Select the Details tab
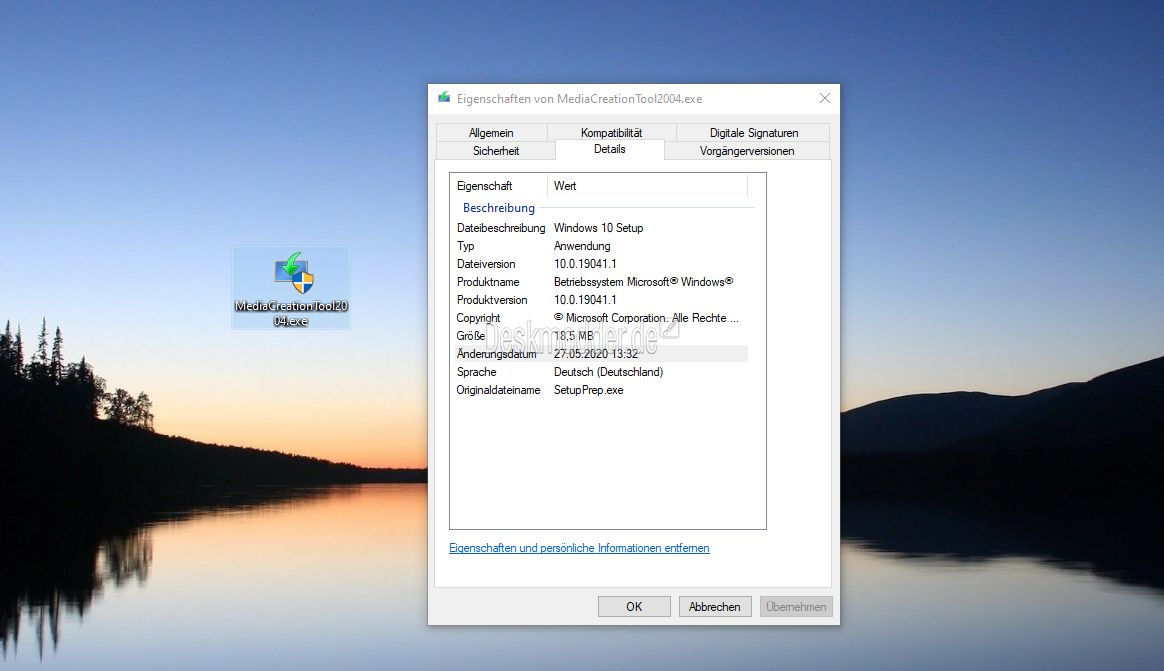This screenshot has width=1164, height=671. pyautogui.click(x=609, y=149)
